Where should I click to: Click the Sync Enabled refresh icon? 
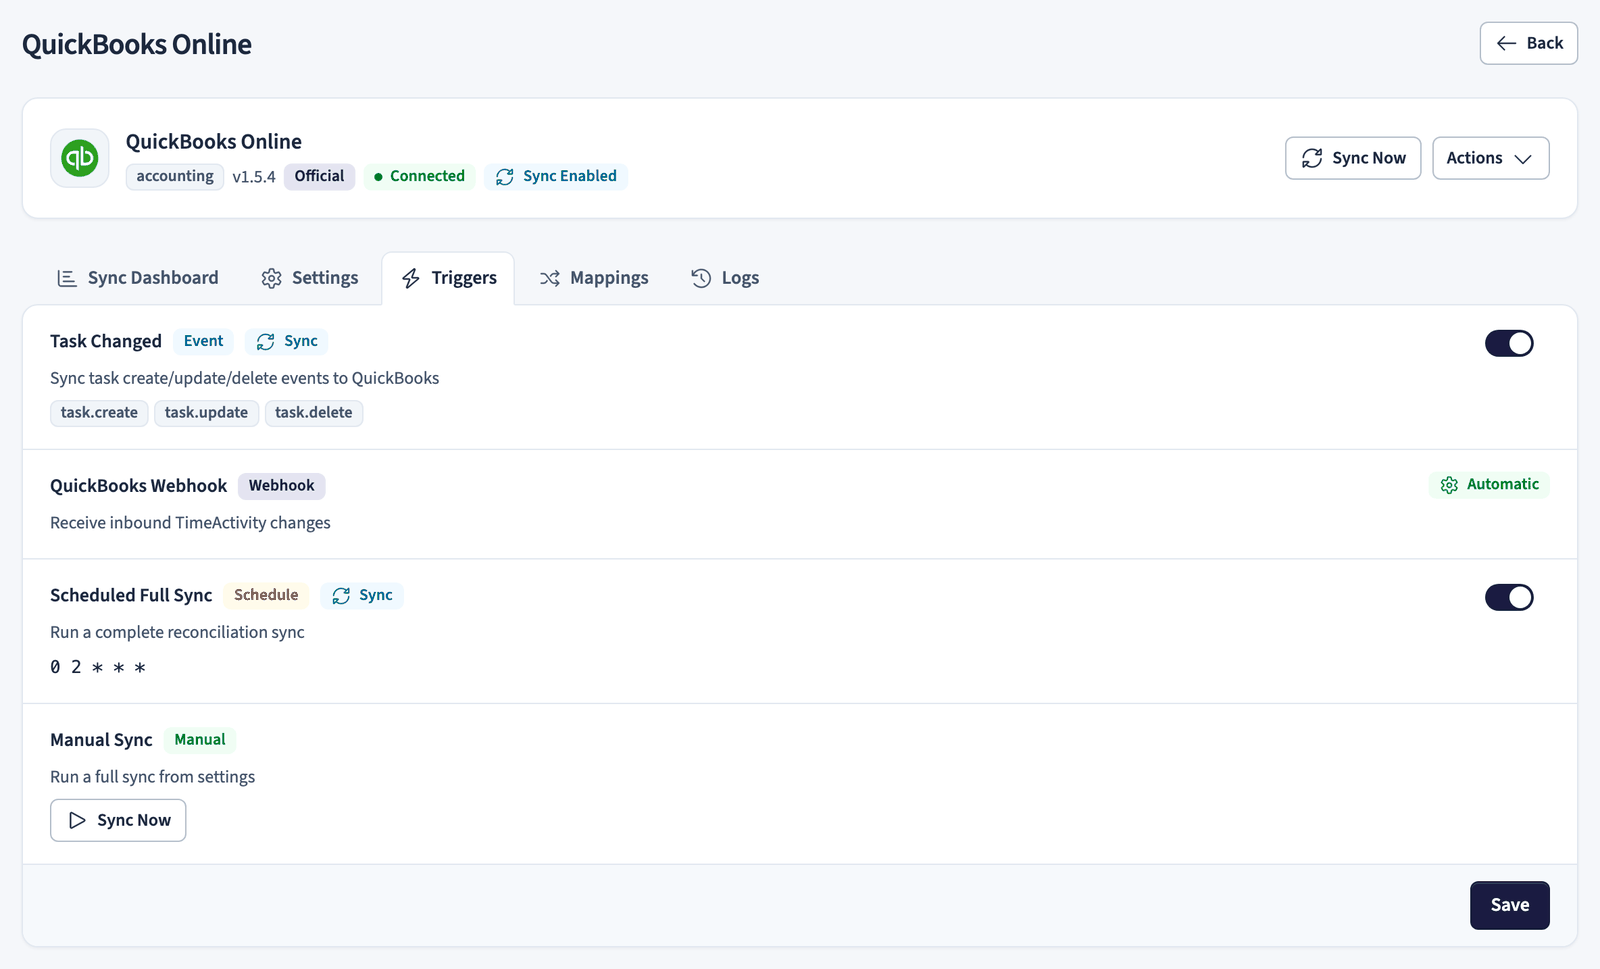(x=505, y=177)
